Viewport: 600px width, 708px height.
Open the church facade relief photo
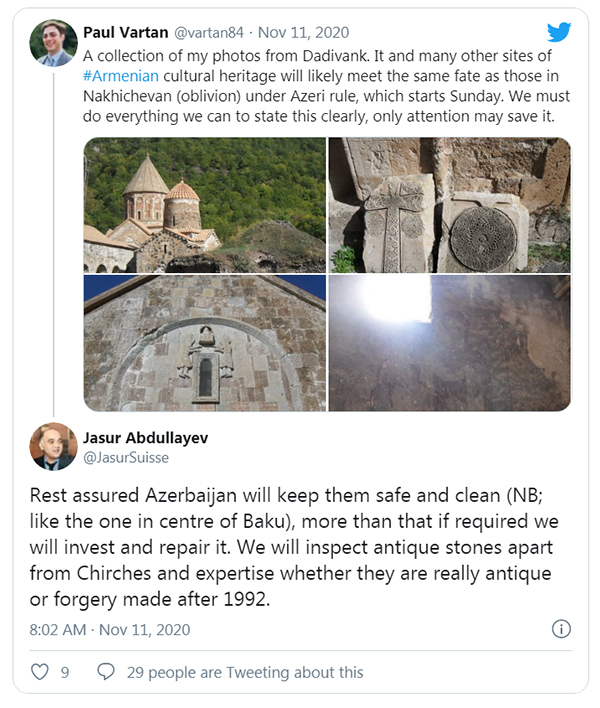tap(205, 343)
